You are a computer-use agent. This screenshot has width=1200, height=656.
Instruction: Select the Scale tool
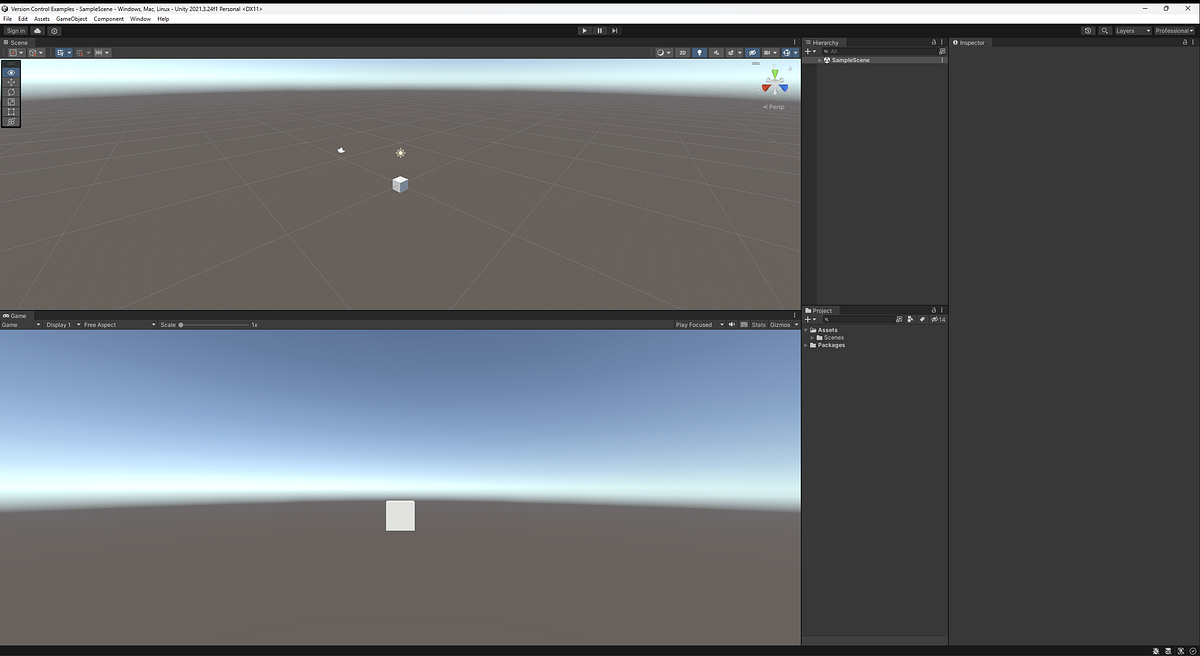click(x=11, y=102)
